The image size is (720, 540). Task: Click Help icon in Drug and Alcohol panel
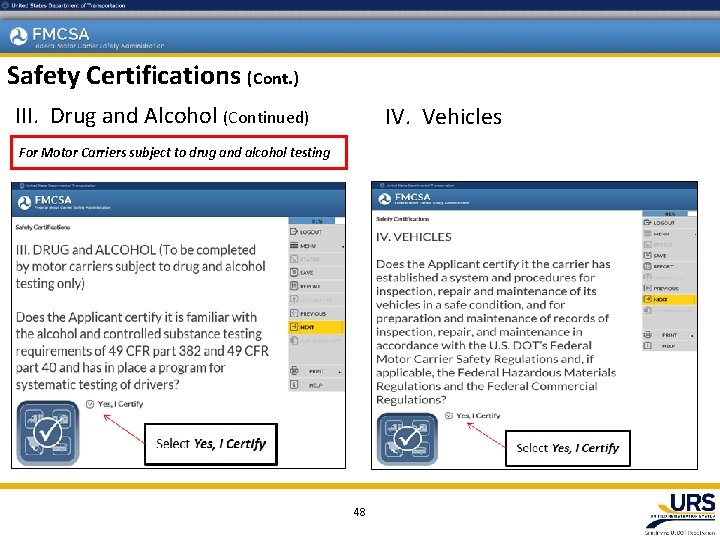294,385
